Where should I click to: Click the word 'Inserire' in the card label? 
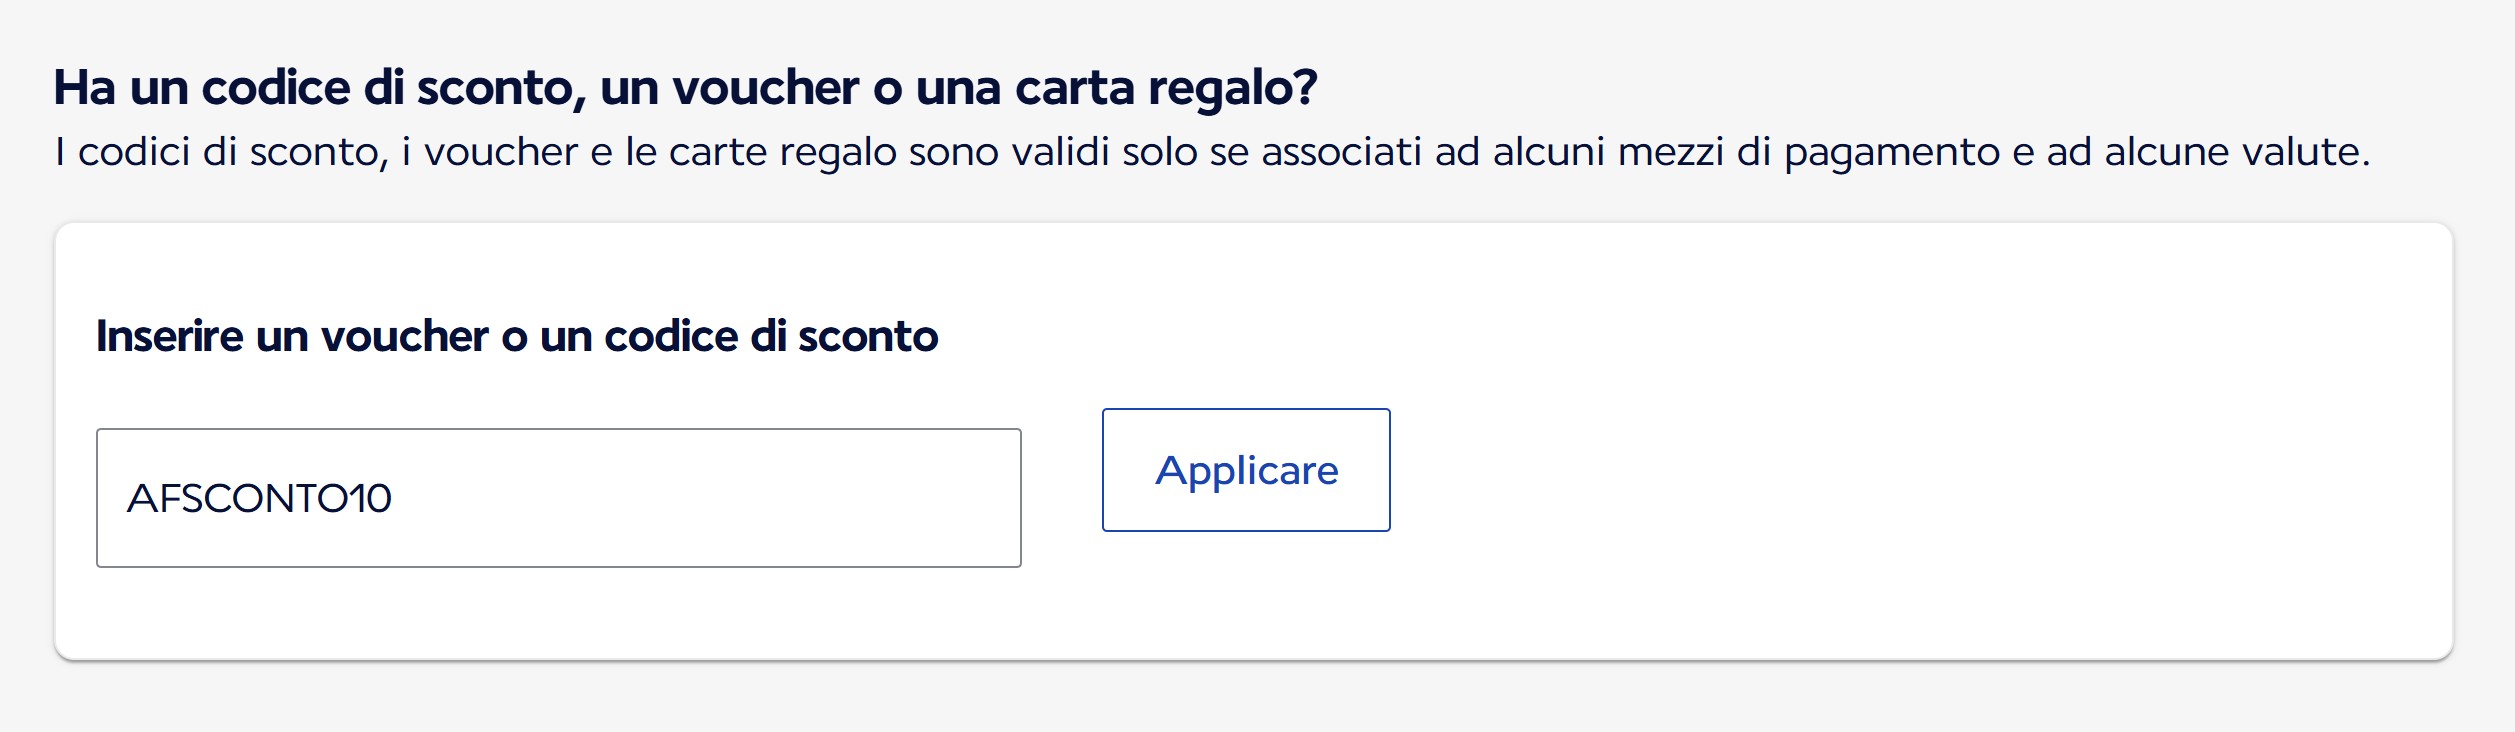click(169, 336)
